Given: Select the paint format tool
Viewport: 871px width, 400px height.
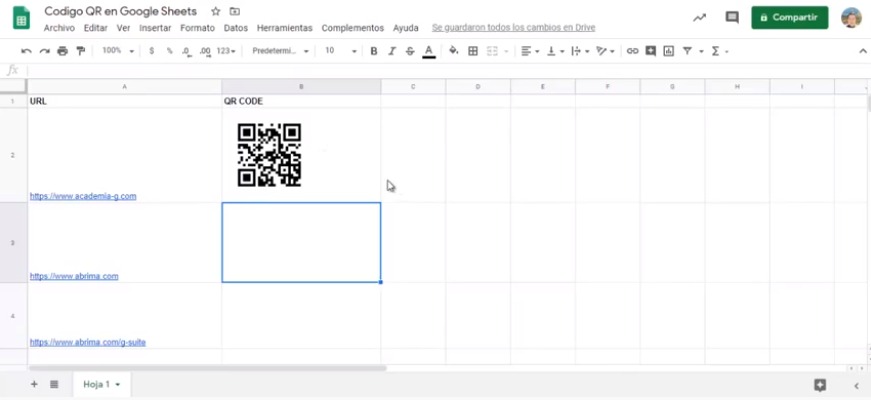Looking at the screenshot, I should click(x=81, y=51).
